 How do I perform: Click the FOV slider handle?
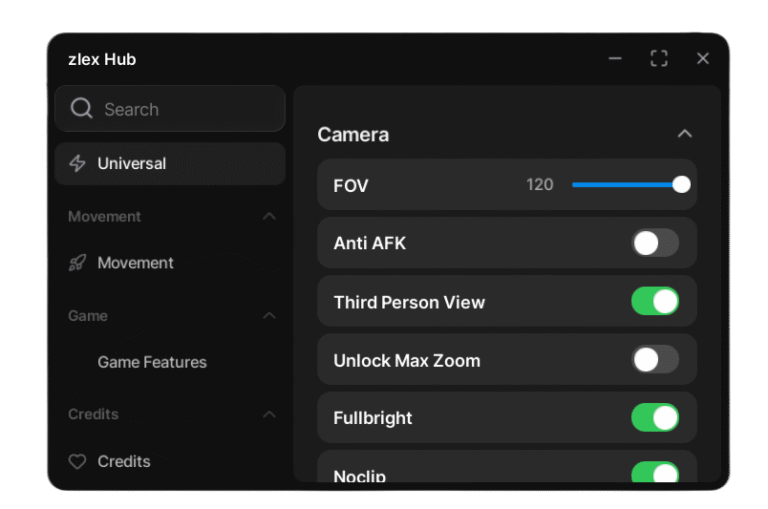682,184
